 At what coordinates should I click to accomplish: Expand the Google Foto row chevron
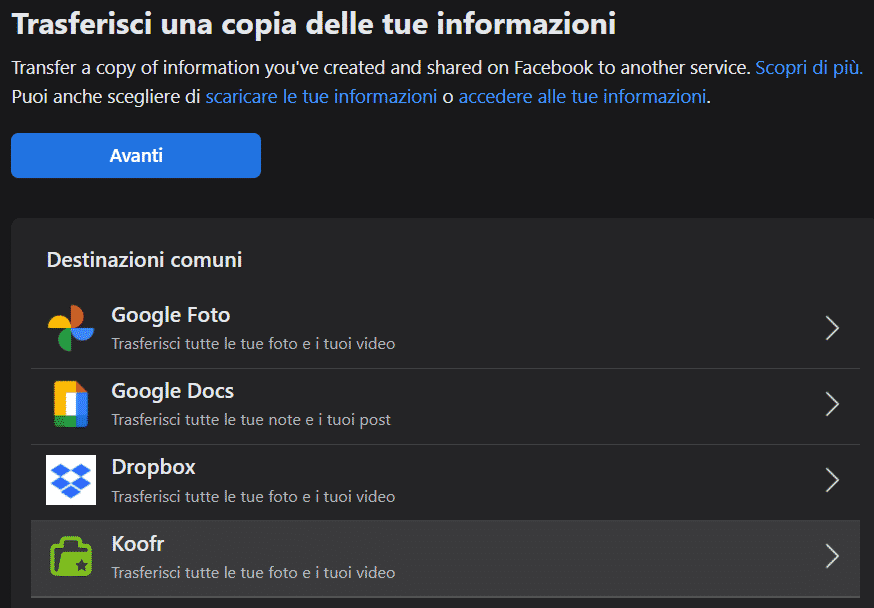pyautogui.click(x=832, y=328)
